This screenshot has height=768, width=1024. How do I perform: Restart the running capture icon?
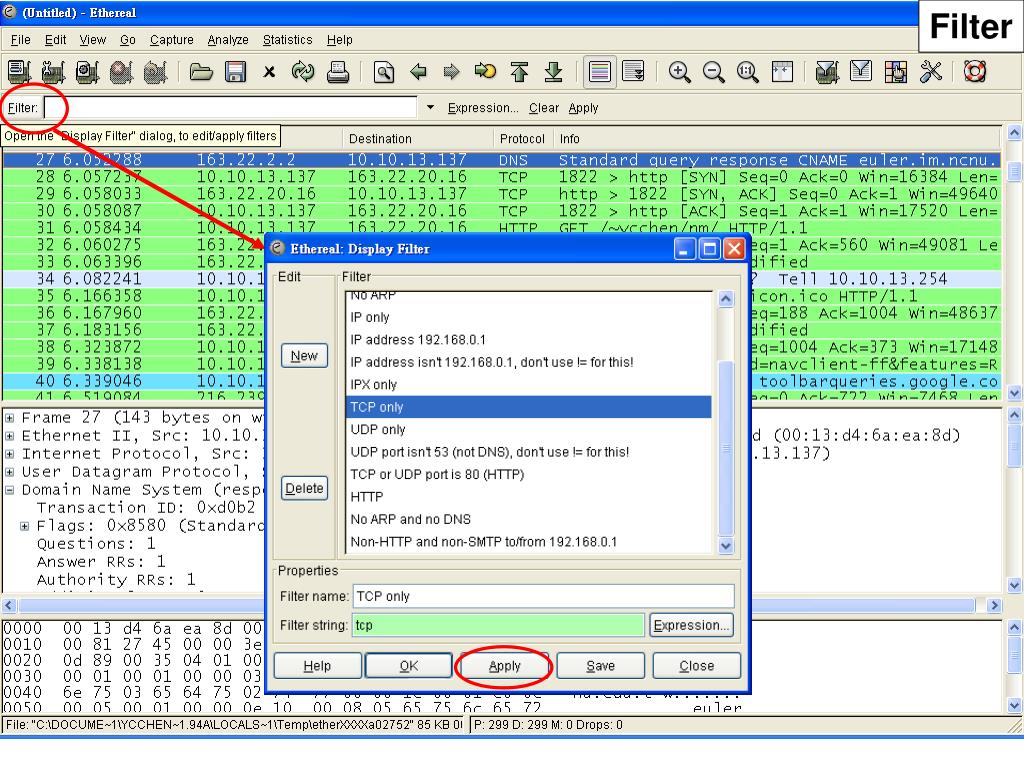(x=155, y=71)
